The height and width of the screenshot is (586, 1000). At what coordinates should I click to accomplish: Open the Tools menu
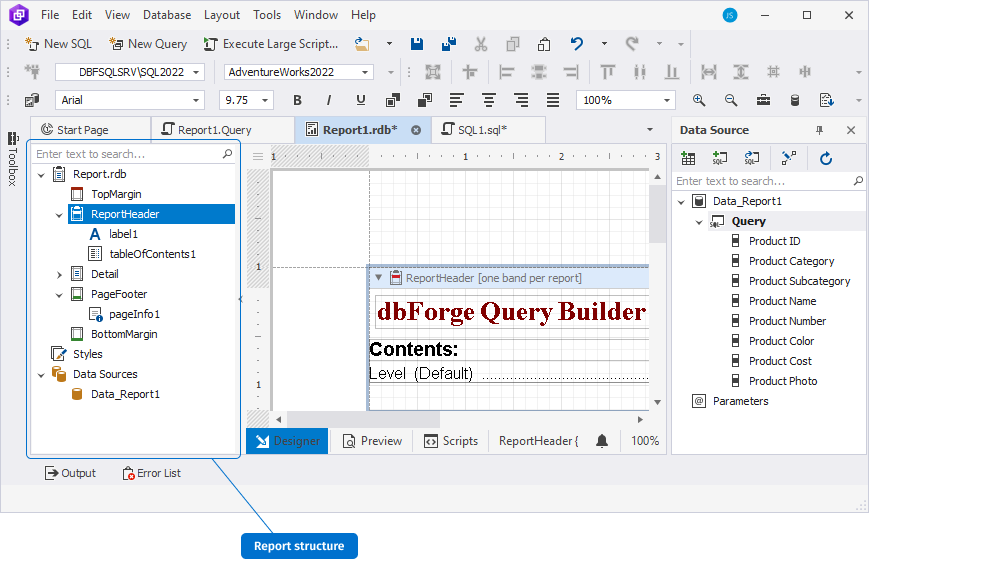click(267, 15)
